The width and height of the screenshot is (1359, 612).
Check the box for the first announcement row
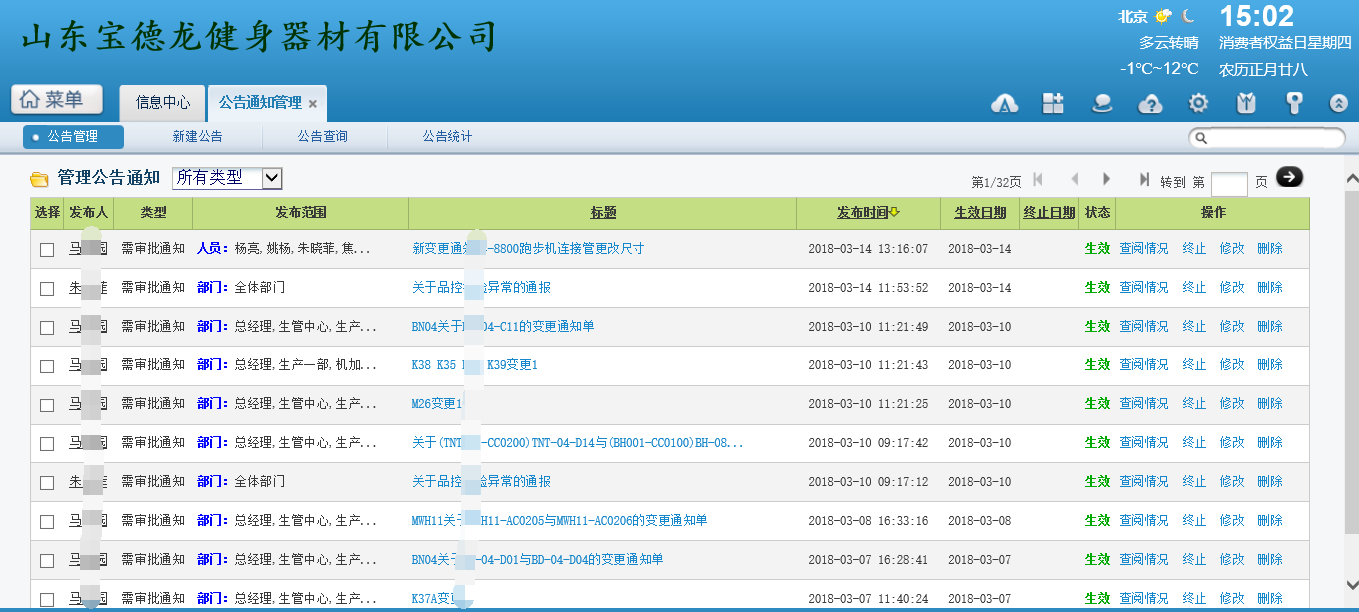click(47, 250)
